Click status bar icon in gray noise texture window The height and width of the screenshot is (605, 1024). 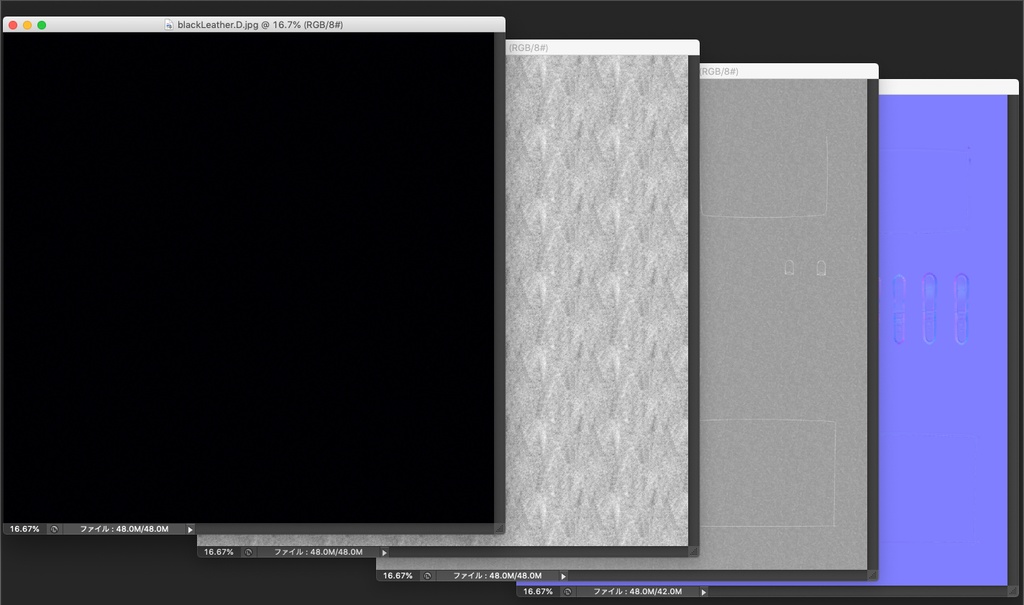pos(248,552)
